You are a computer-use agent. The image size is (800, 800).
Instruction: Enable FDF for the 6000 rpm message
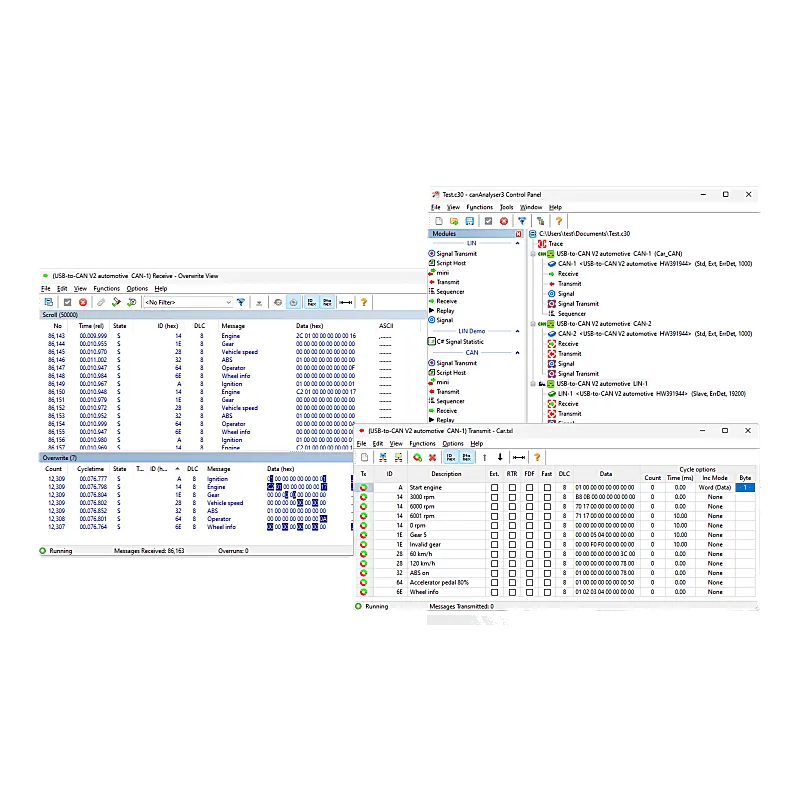point(528,505)
